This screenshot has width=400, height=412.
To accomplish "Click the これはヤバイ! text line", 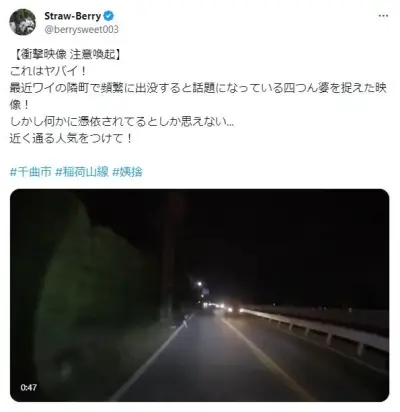I will coord(48,71).
